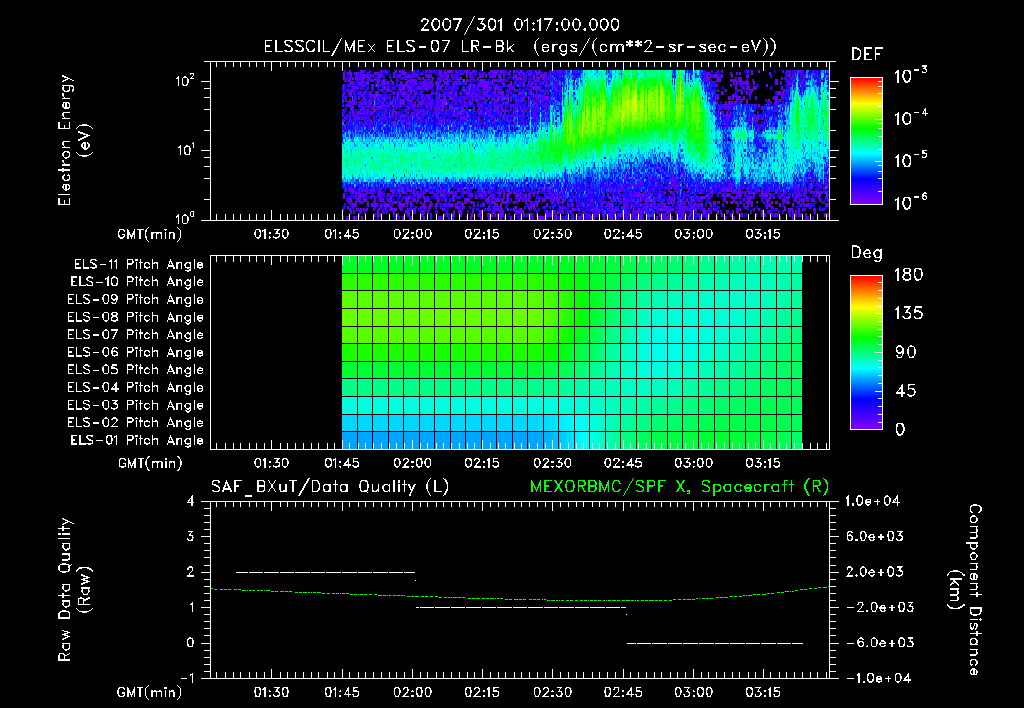The height and width of the screenshot is (708, 1024).
Task: Select the 'ELS-06 Pitch Angle' row label
Action: [135, 353]
